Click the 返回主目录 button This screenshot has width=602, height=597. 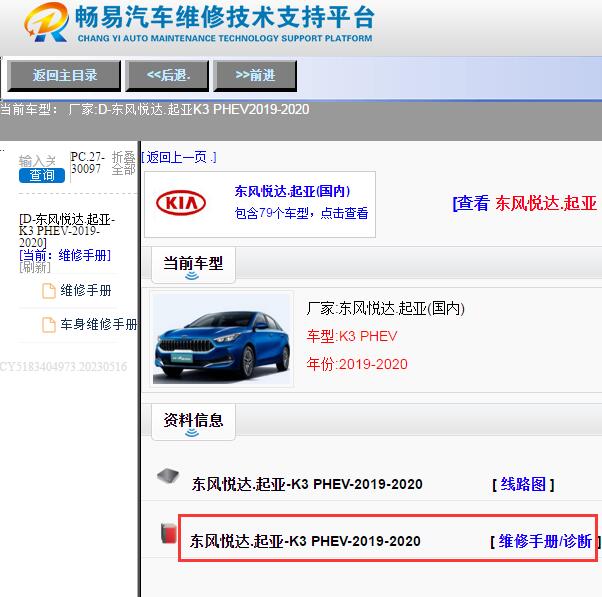point(64,75)
